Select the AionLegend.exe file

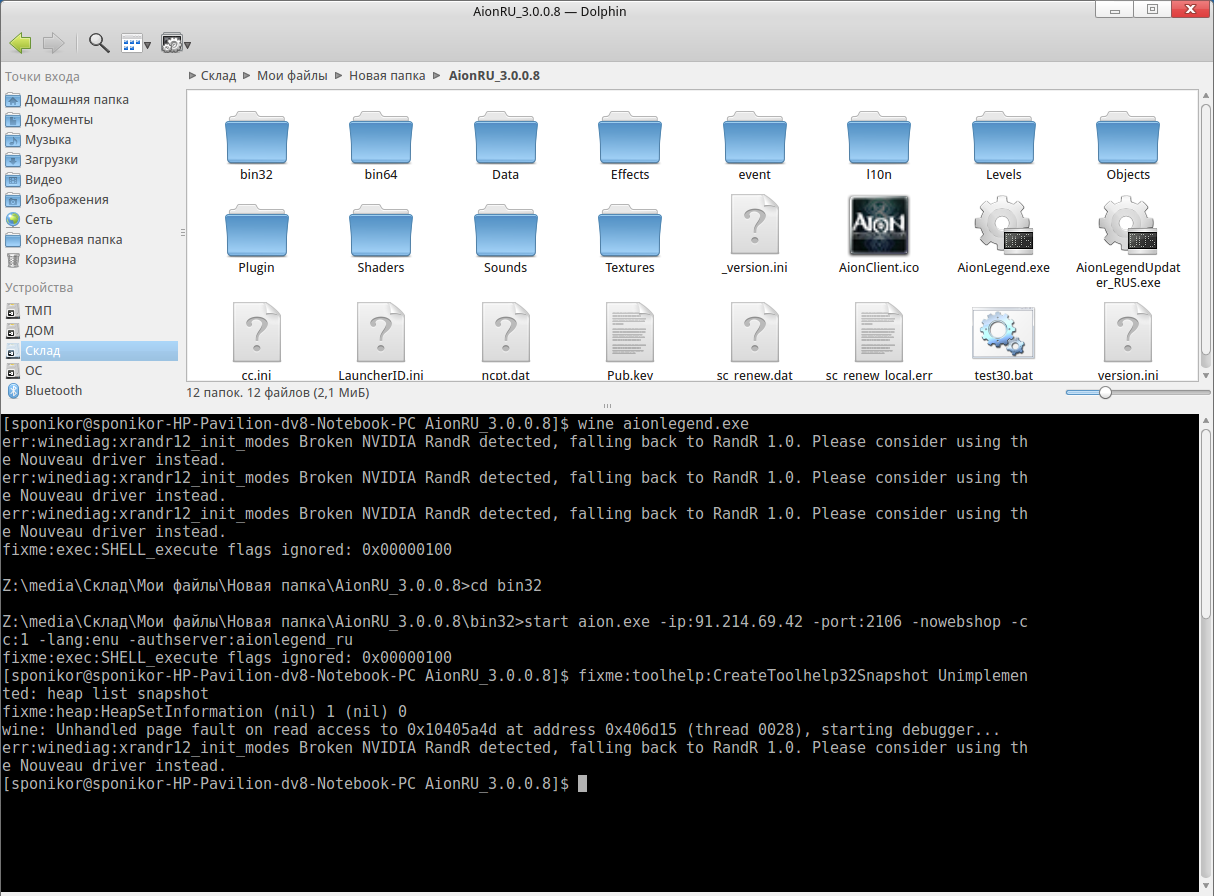[1003, 233]
